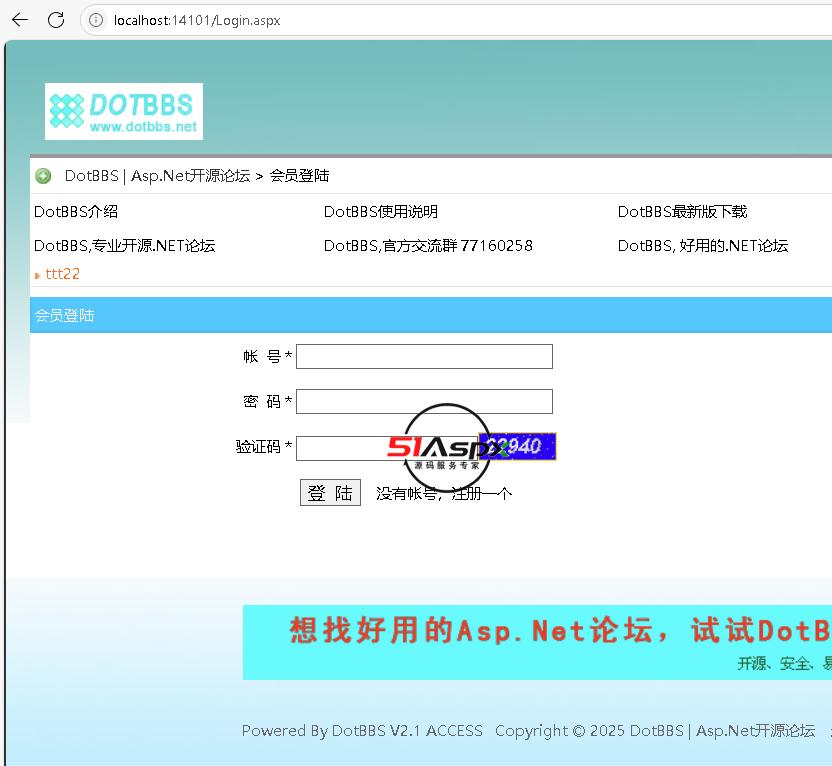
Task: Open the DotBBS介绍 link
Action: pyautogui.click(x=76, y=212)
